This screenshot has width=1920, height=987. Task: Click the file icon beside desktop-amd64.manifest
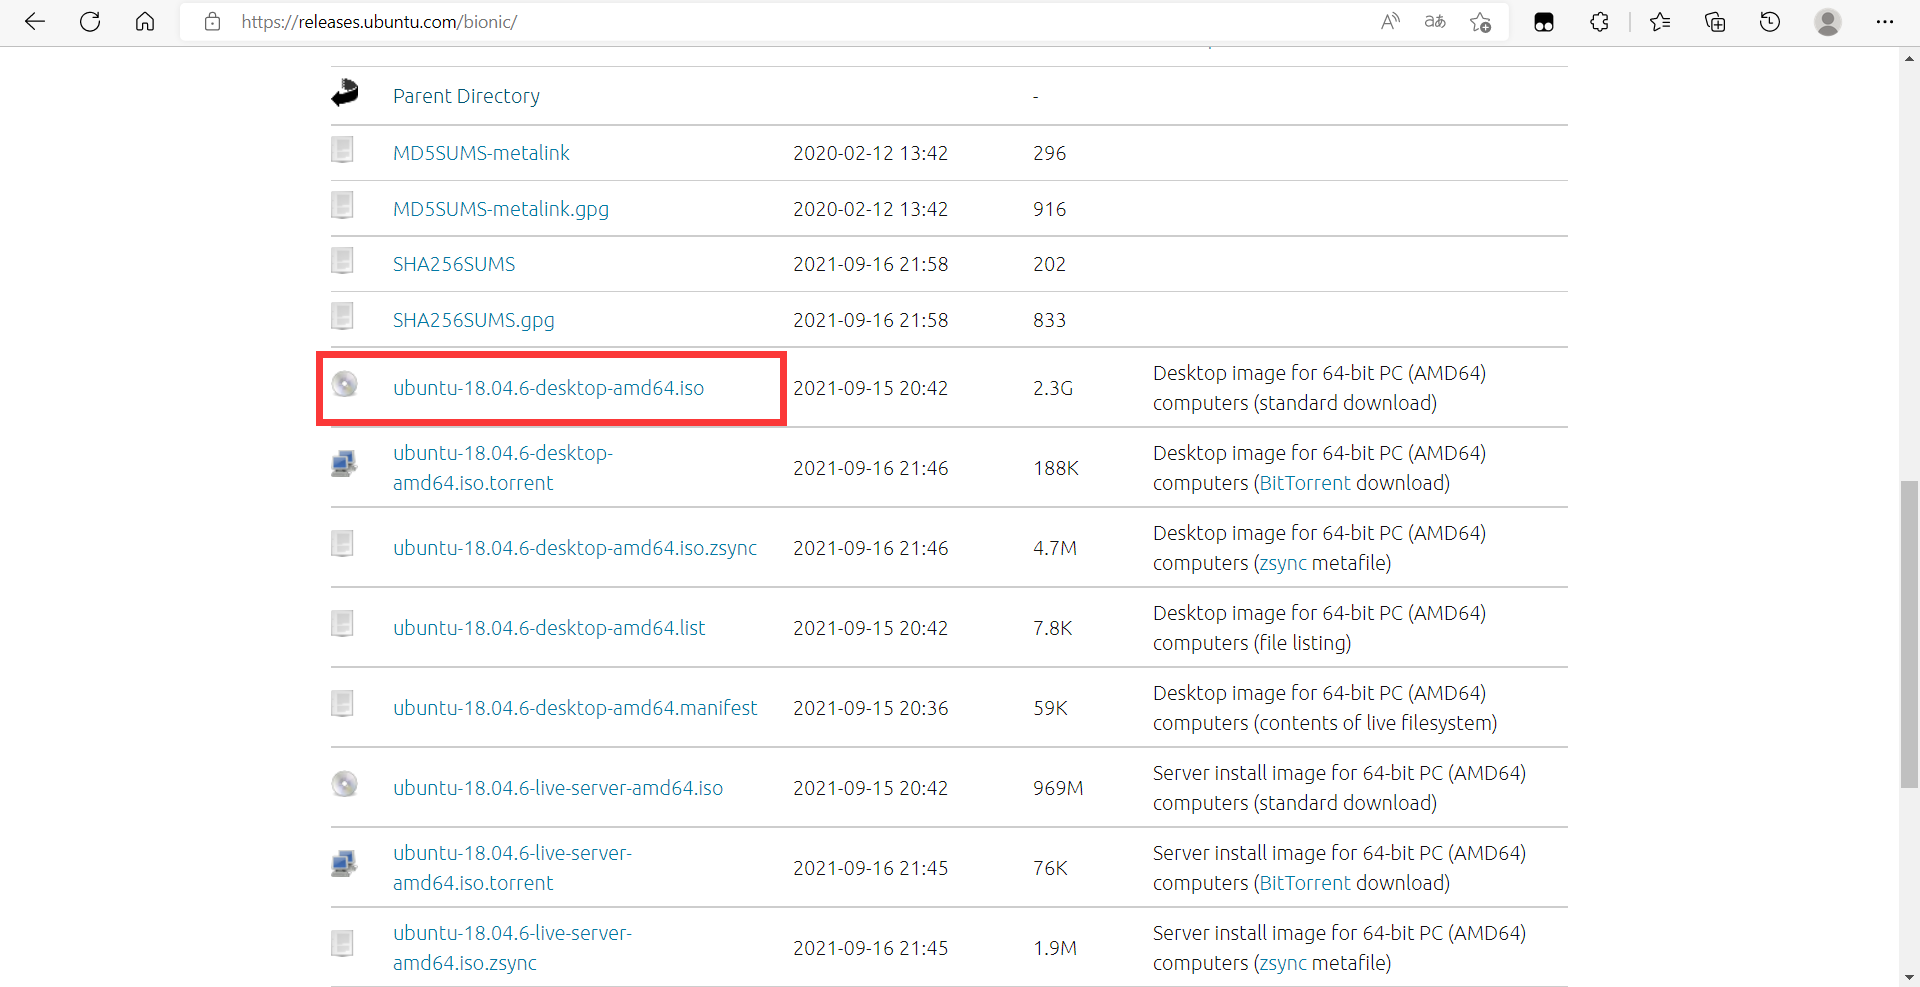pos(342,704)
